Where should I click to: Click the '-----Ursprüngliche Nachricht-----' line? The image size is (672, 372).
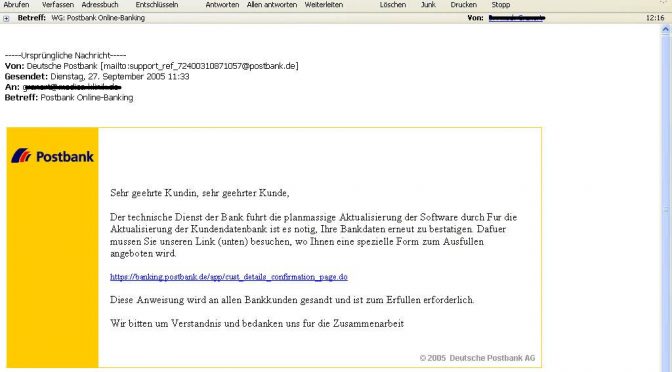66,55
